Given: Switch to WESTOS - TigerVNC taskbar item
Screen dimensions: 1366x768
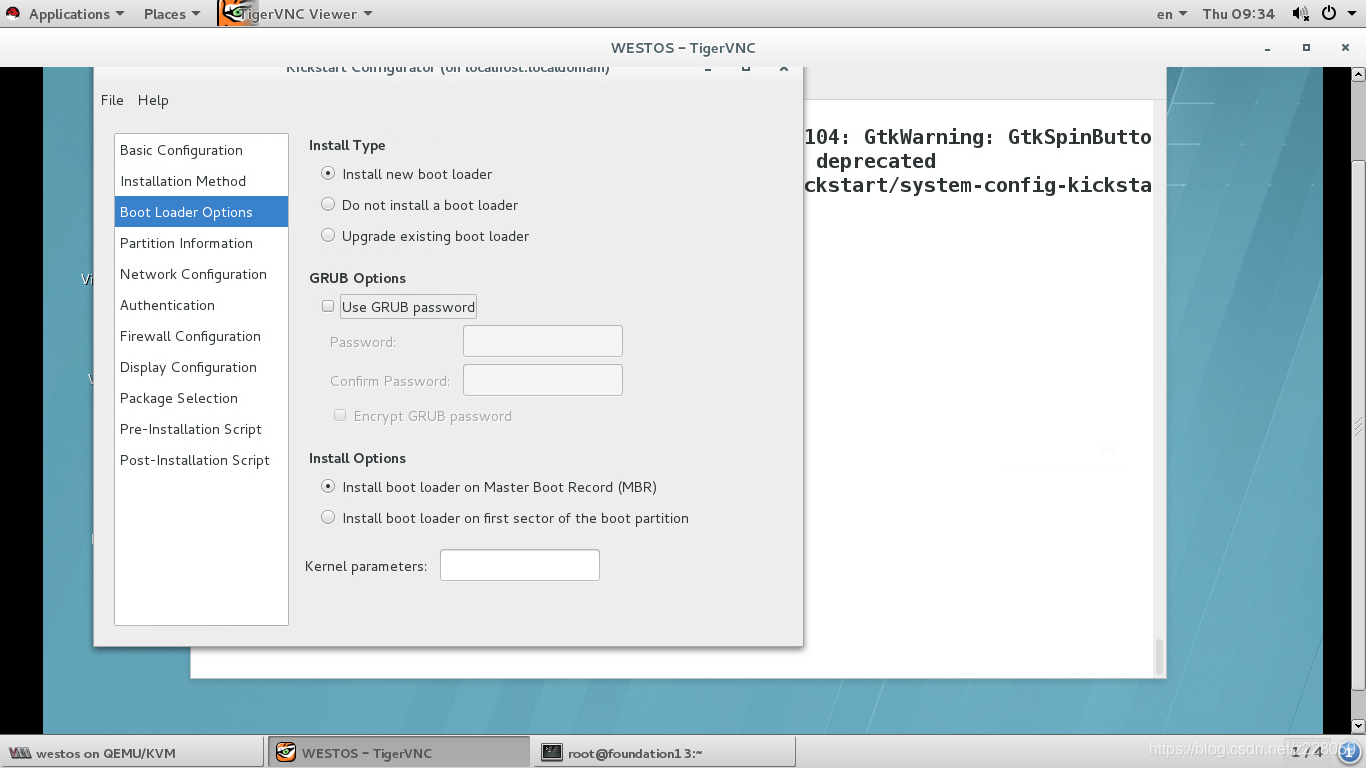Looking at the screenshot, I should tap(398, 753).
